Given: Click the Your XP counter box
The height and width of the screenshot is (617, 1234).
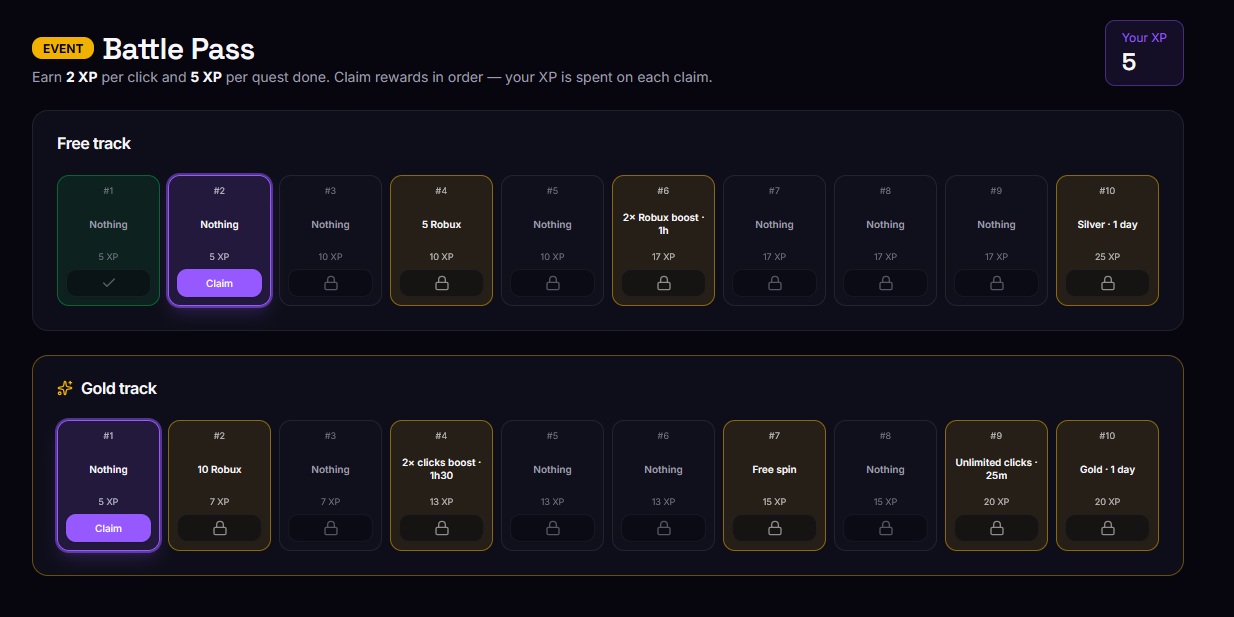Looking at the screenshot, I should click(1144, 53).
